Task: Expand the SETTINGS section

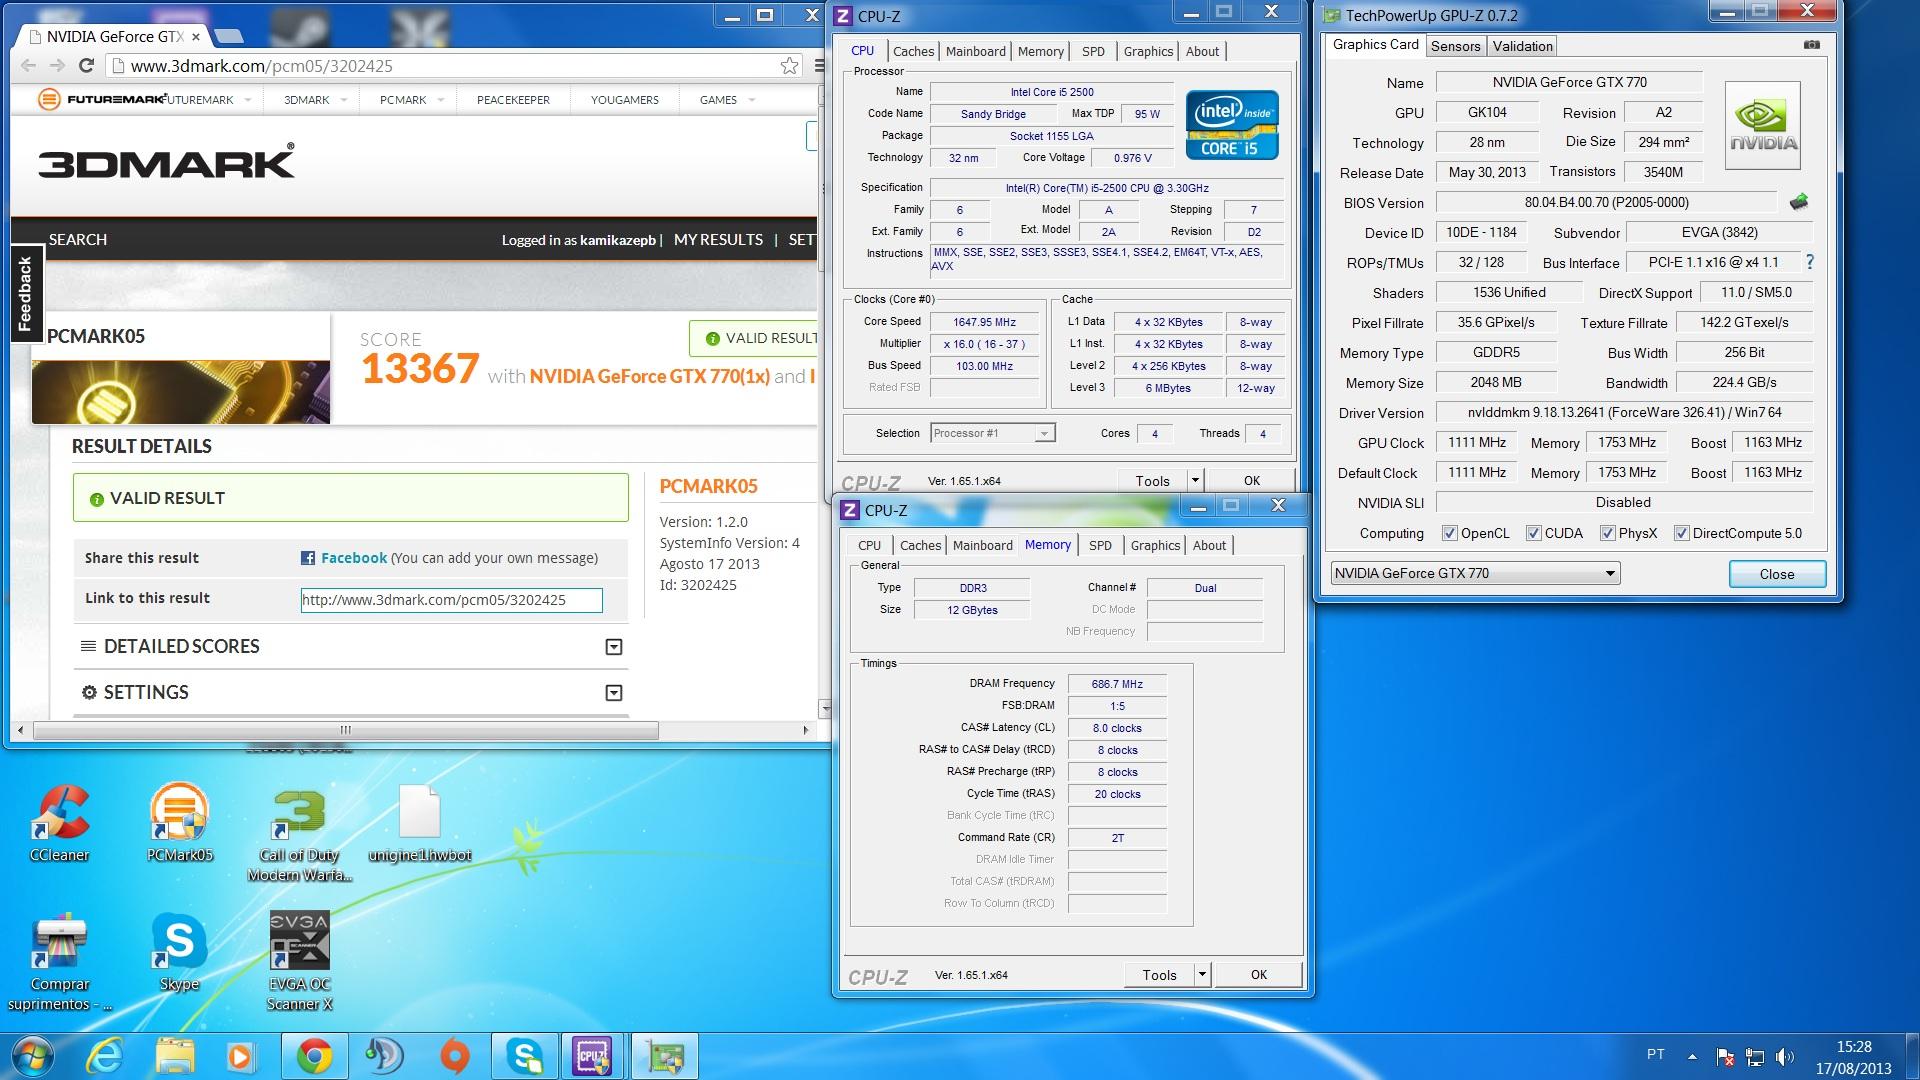Action: tap(614, 693)
